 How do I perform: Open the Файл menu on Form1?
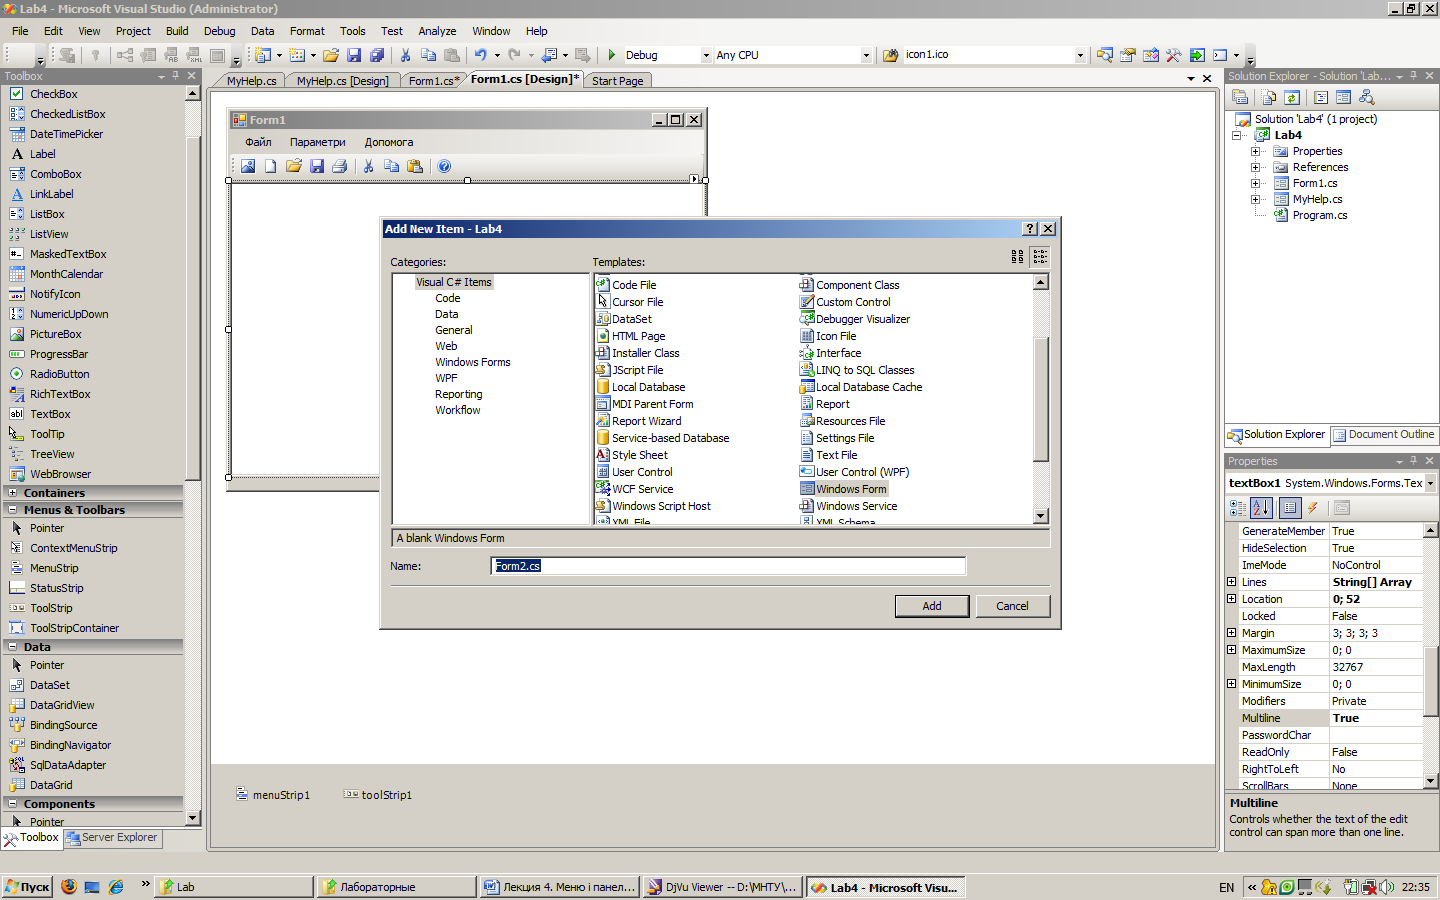pos(258,142)
